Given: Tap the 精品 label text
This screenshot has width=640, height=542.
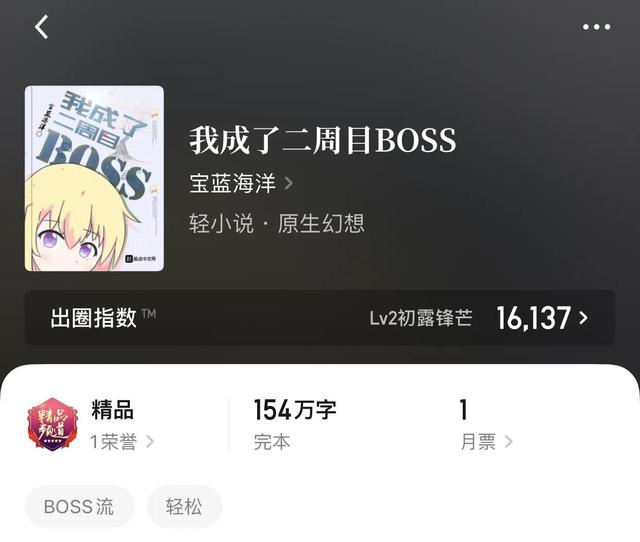Looking at the screenshot, I should tap(112, 409).
